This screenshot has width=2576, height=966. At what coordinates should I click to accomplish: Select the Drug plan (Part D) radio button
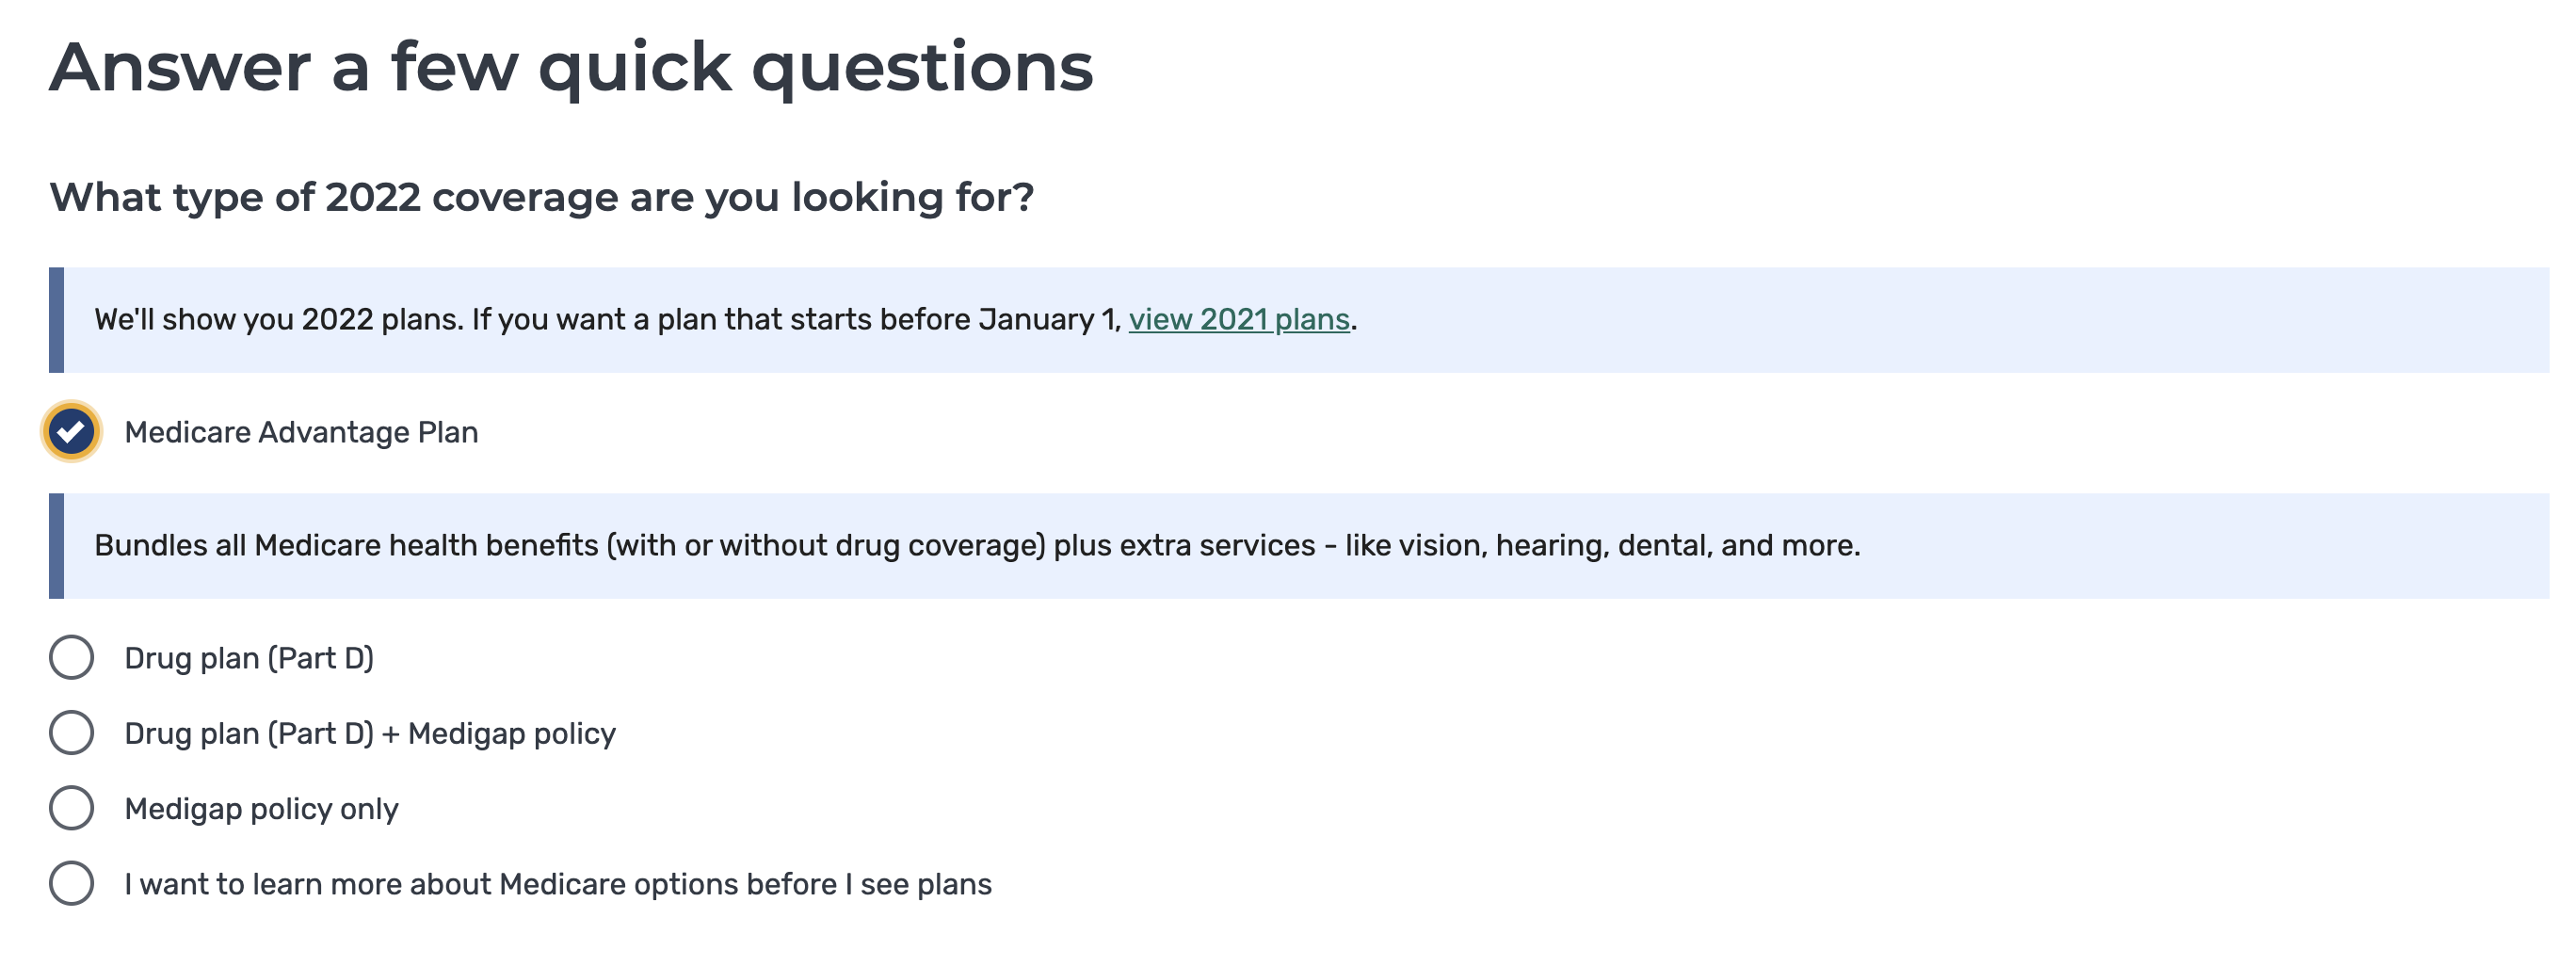pyautogui.click(x=71, y=658)
